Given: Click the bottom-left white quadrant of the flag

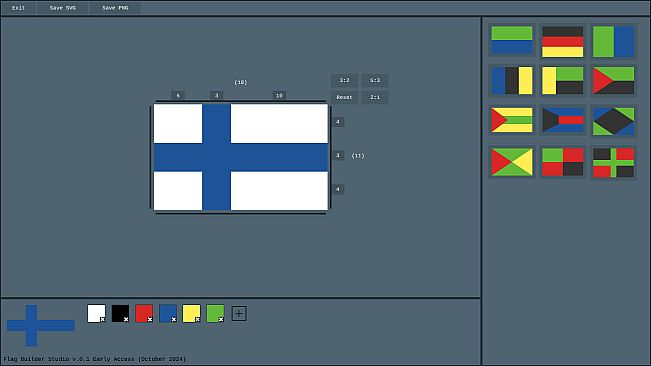Looking at the screenshot, I should pyautogui.click(x=178, y=191).
